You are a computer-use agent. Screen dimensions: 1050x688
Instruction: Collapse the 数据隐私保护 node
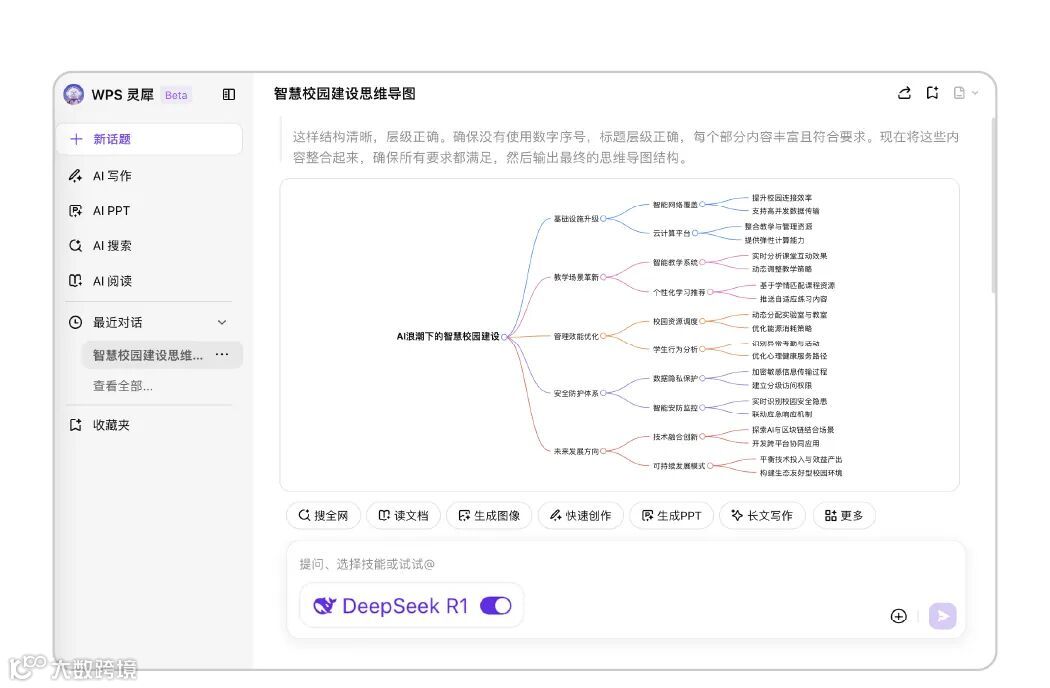pyautogui.click(x=702, y=379)
